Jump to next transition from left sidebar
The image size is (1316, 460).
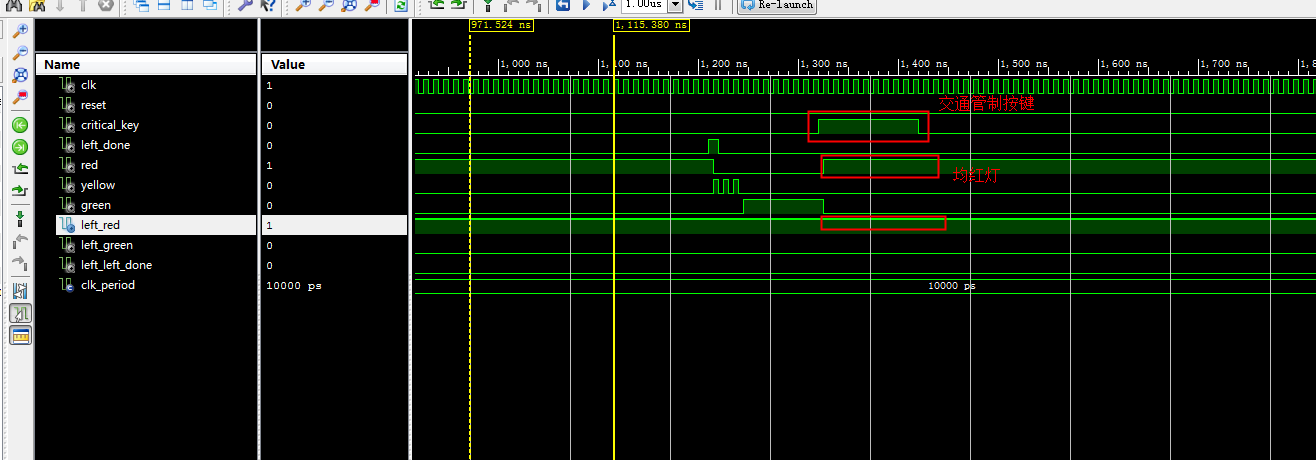(x=19, y=190)
